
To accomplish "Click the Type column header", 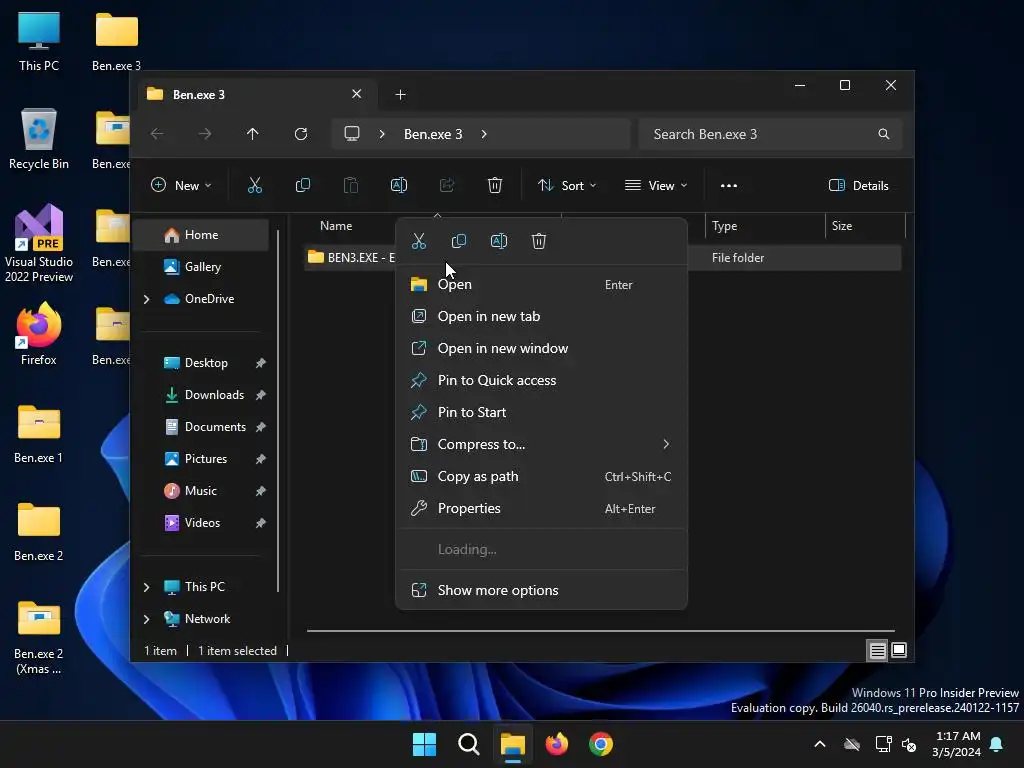I will pyautogui.click(x=724, y=226).
